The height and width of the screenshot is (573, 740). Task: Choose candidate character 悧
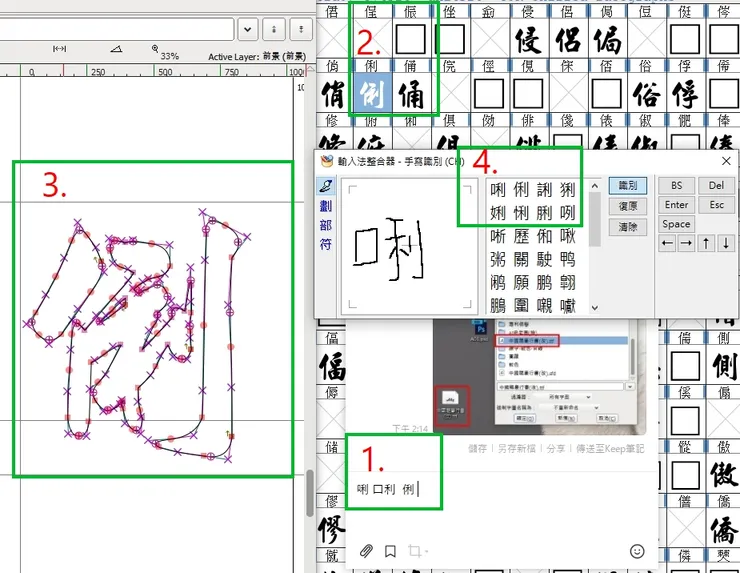point(521,213)
